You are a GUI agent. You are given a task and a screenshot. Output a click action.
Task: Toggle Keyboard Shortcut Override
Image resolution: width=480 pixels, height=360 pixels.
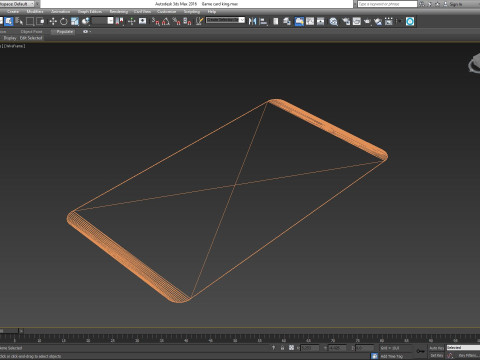click(x=142, y=22)
